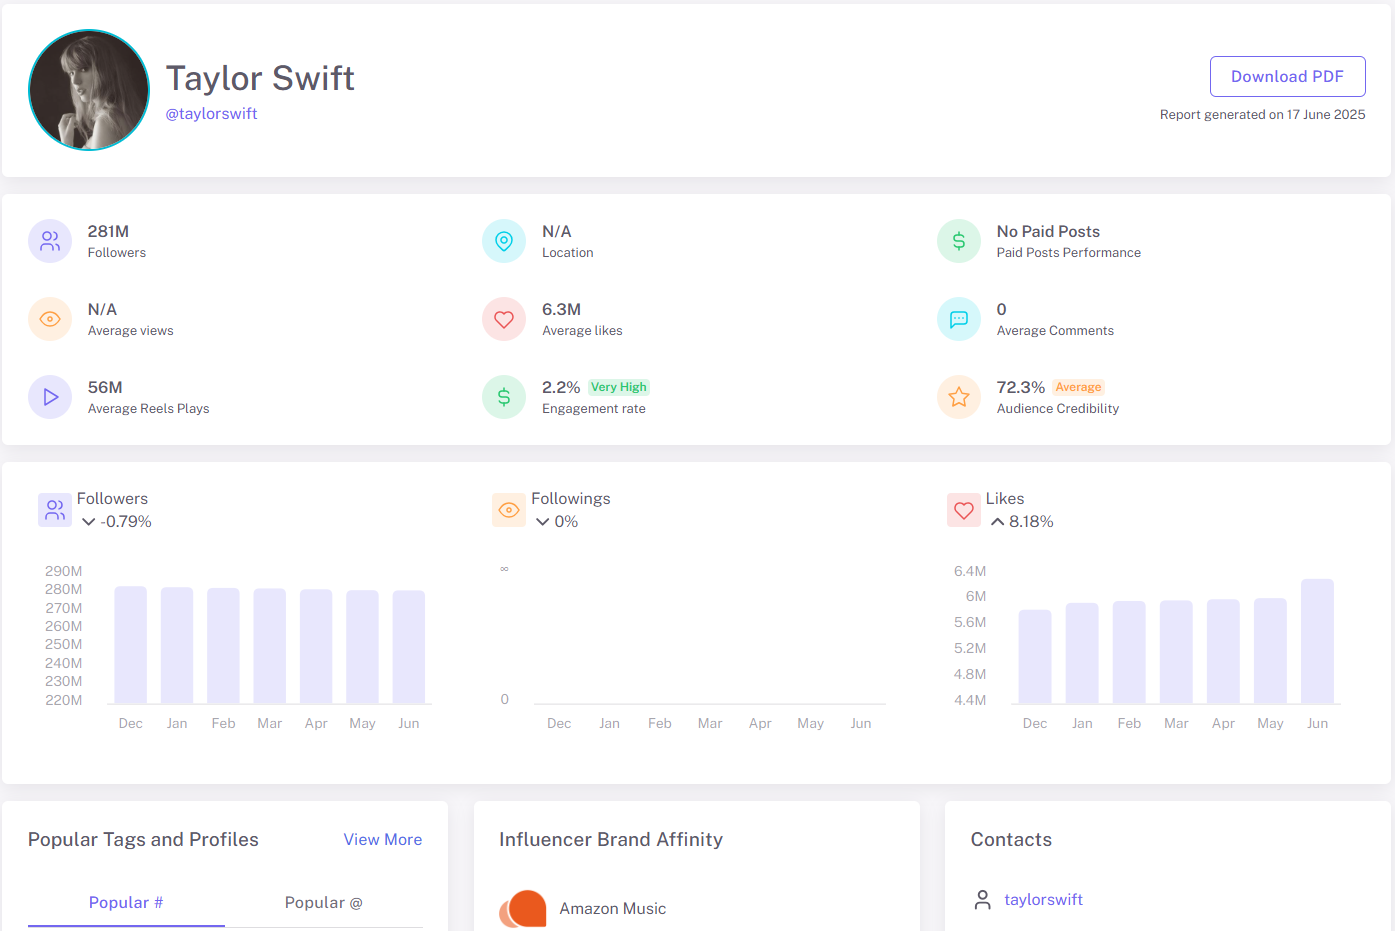
Task: Click the Engagement rate dollar icon
Action: [504, 397]
